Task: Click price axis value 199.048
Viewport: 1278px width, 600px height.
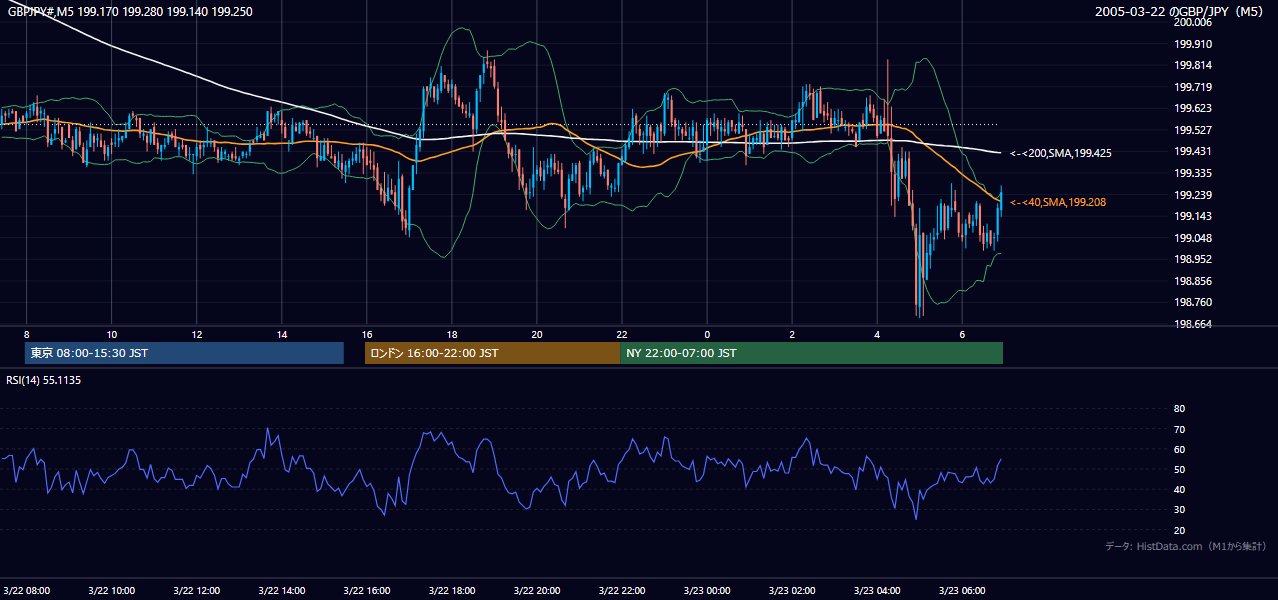Action: pos(1193,238)
